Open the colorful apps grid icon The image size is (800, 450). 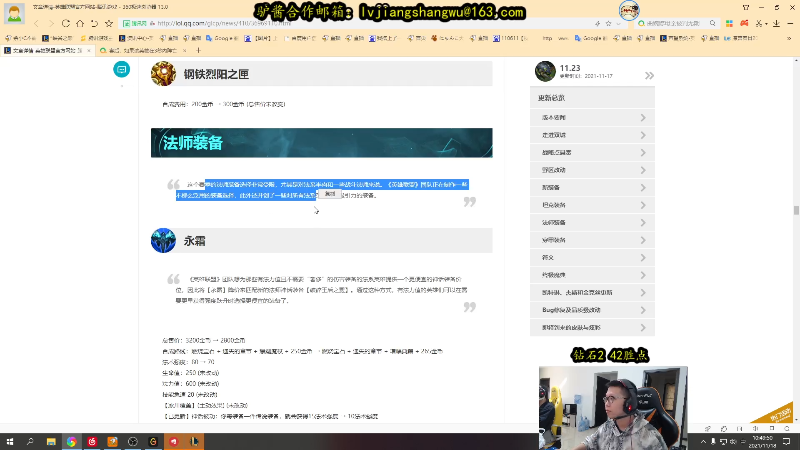point(729,23)
